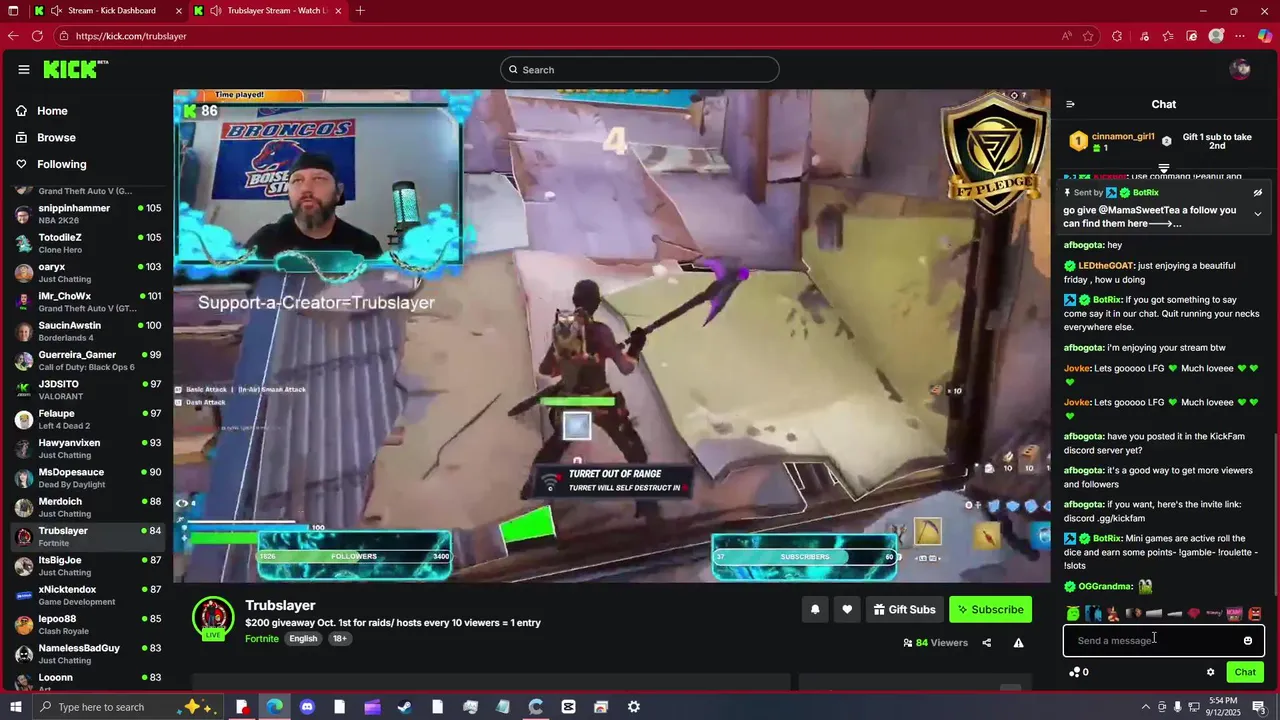
Task: Open iMr_ChoWx channel
Action: point(88,302)
